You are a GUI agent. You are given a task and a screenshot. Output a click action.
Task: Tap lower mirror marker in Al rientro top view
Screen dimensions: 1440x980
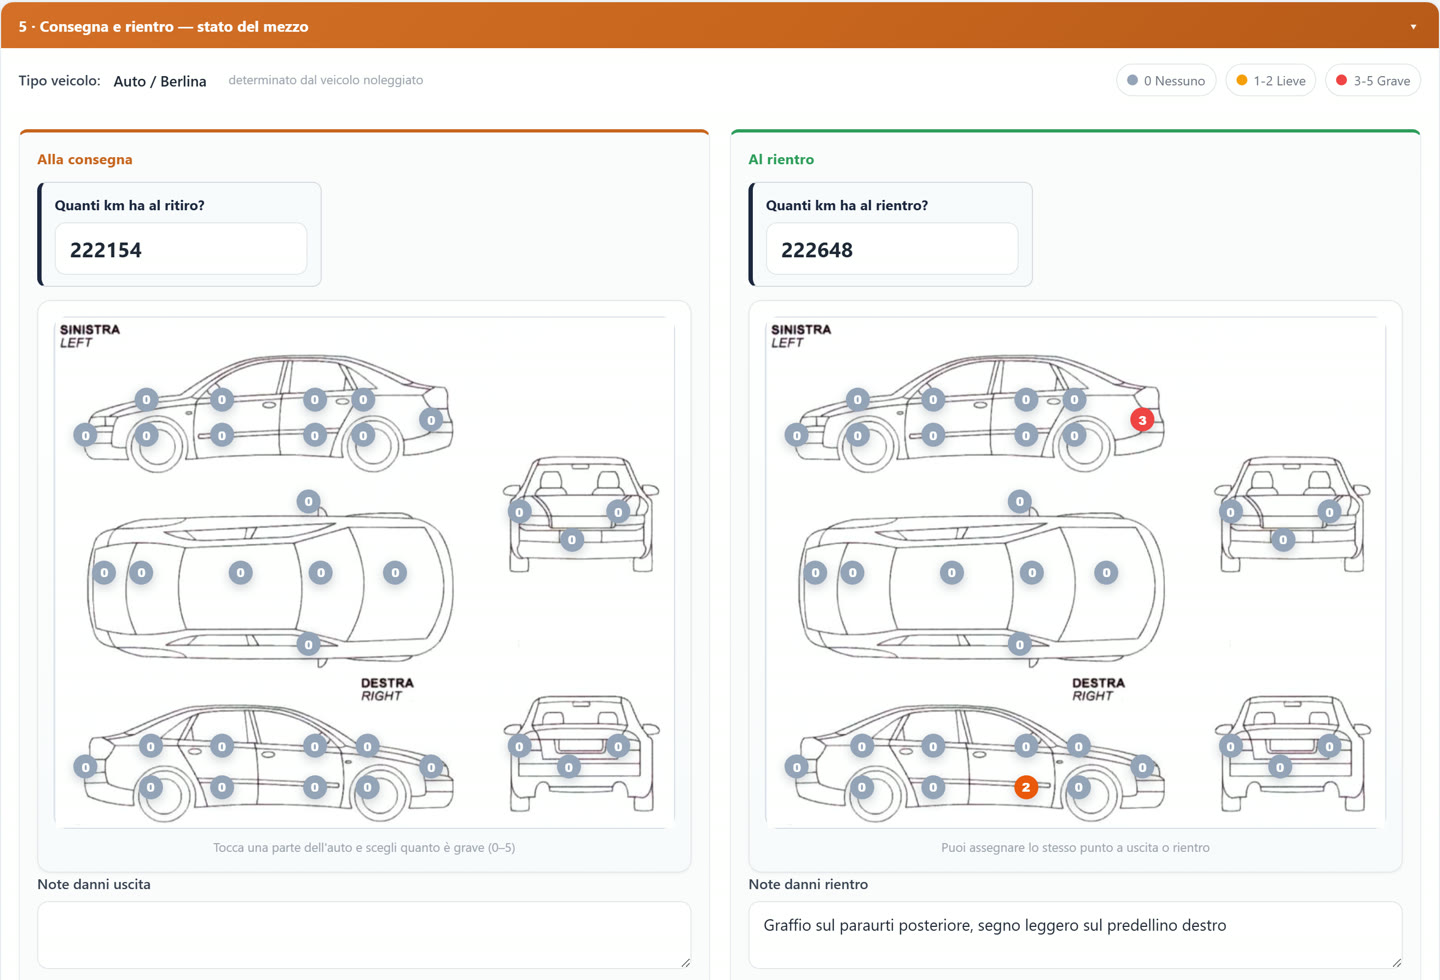coord(1019,644)
